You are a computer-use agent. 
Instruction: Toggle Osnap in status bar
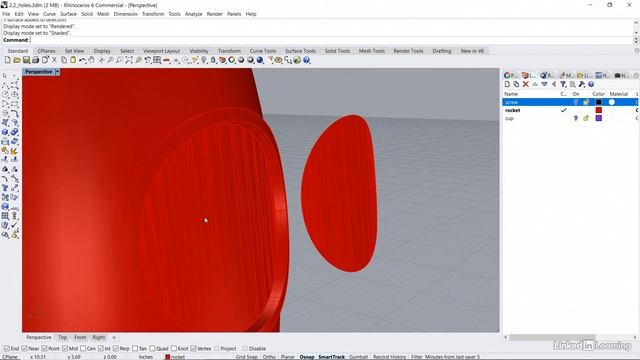(307, 357)
